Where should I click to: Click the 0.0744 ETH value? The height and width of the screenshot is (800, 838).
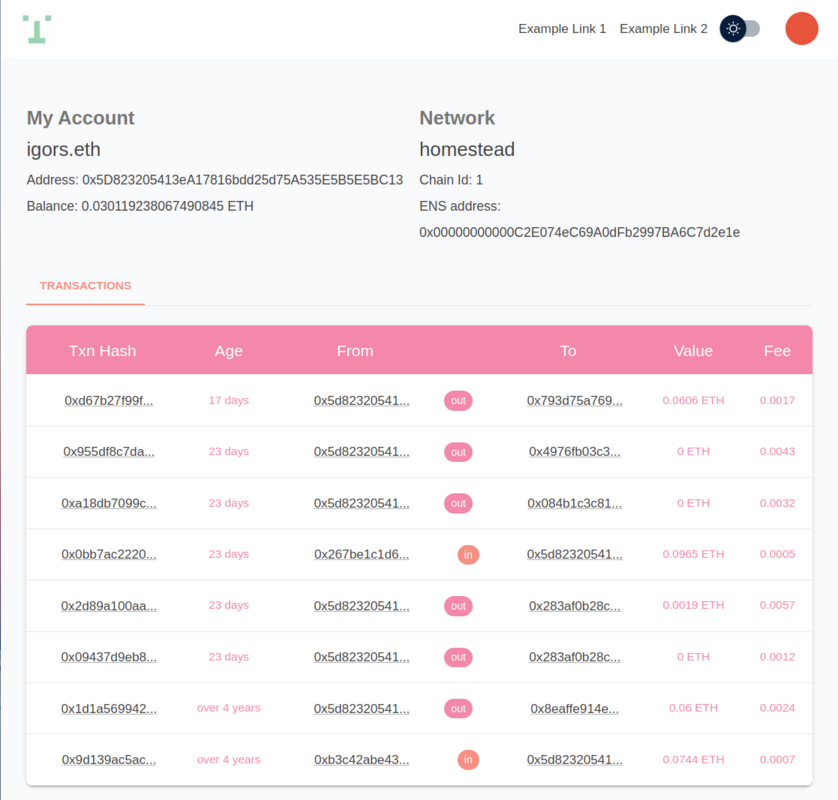[693, 759]
